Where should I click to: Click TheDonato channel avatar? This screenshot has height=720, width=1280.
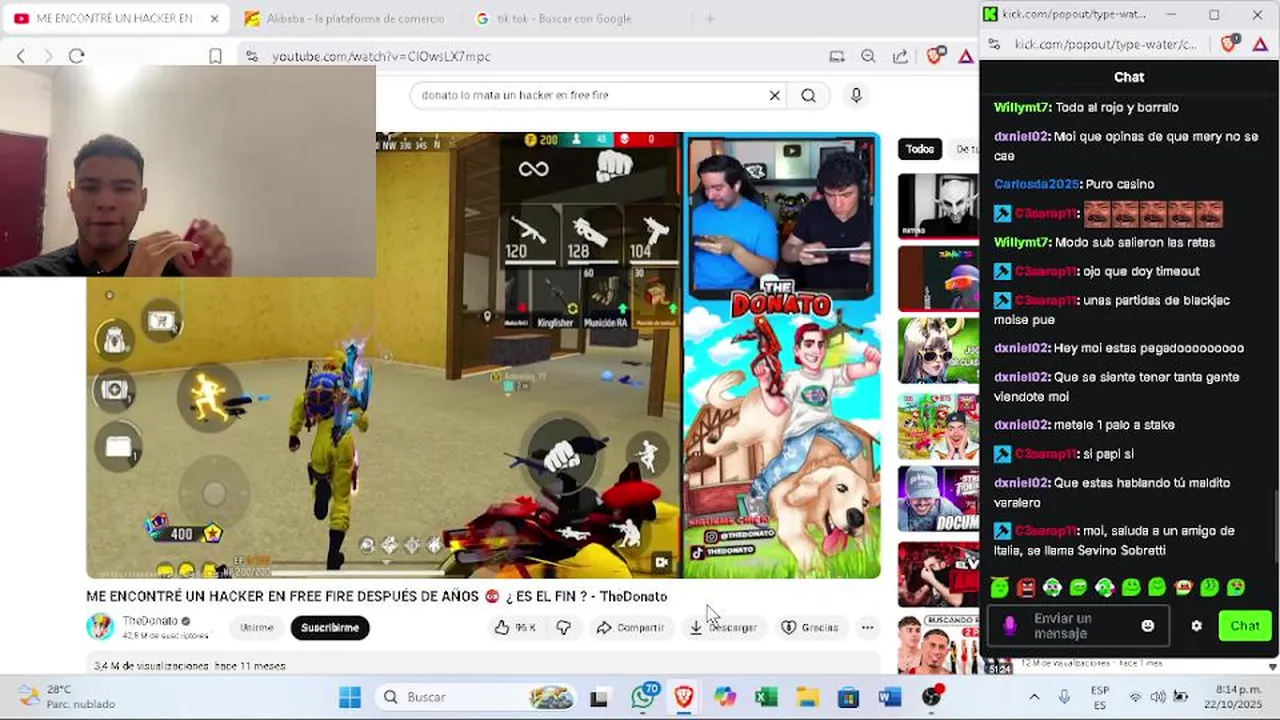(x=100, y=627)
